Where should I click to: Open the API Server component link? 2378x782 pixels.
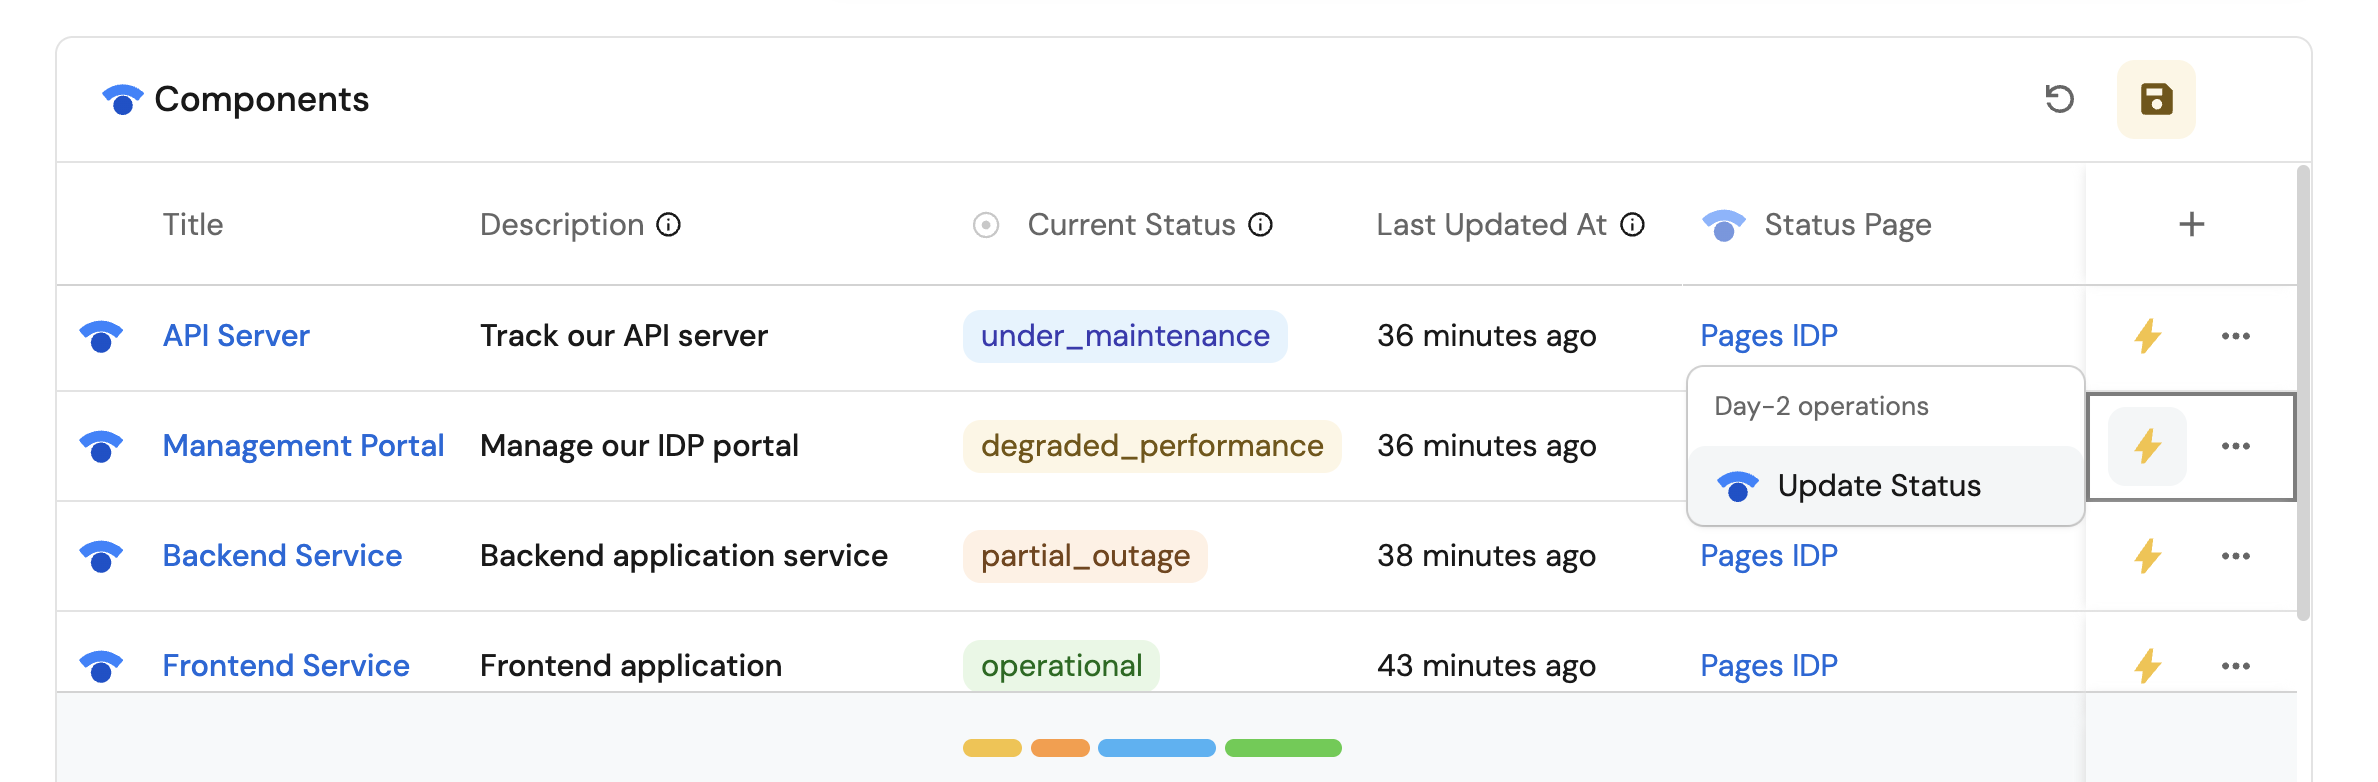pos(236,336)
